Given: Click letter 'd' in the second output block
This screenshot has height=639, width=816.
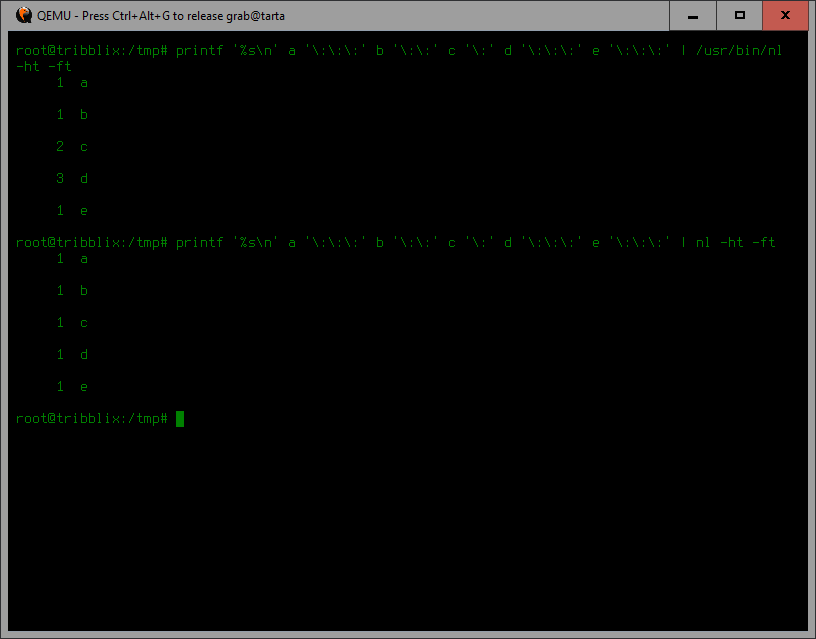Looking at the screenshot, I should coord(84,355).
